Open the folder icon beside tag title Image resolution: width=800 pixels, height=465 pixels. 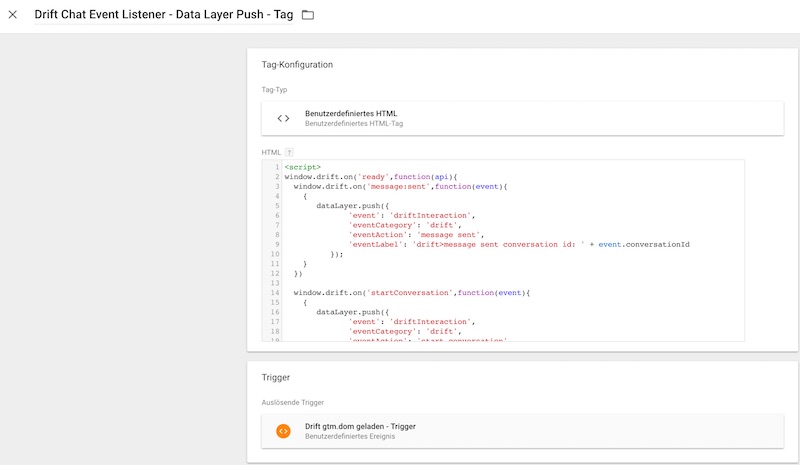tap(308, 15)
